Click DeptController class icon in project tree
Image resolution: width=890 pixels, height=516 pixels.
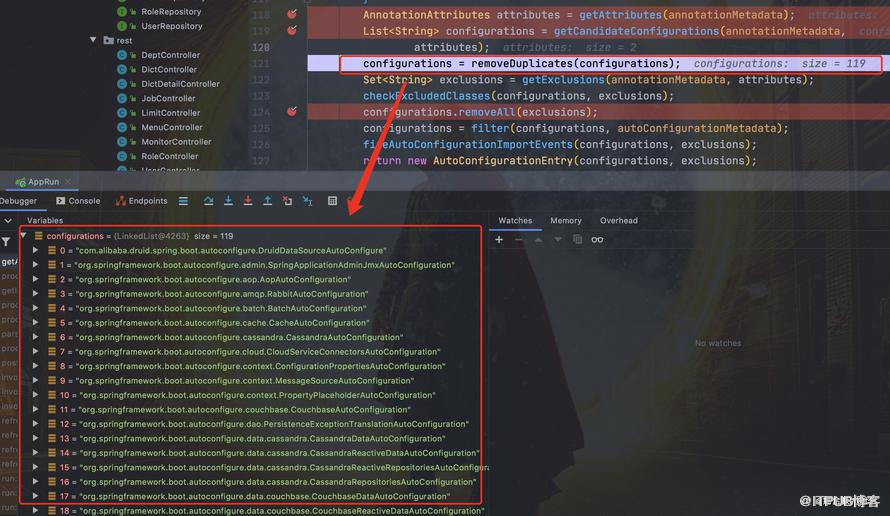coord(121,55)
